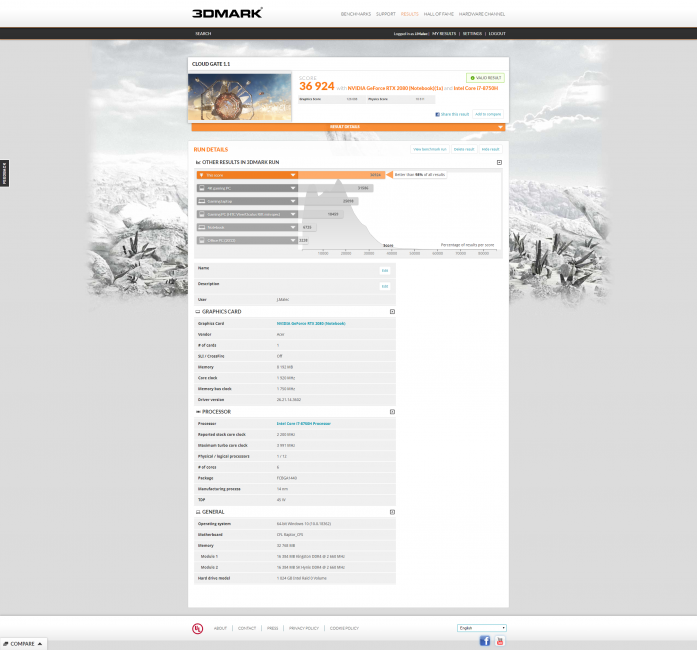Screen dimensions: 697x650
Task: Open the This score dropdown
Action: [293, 175]
